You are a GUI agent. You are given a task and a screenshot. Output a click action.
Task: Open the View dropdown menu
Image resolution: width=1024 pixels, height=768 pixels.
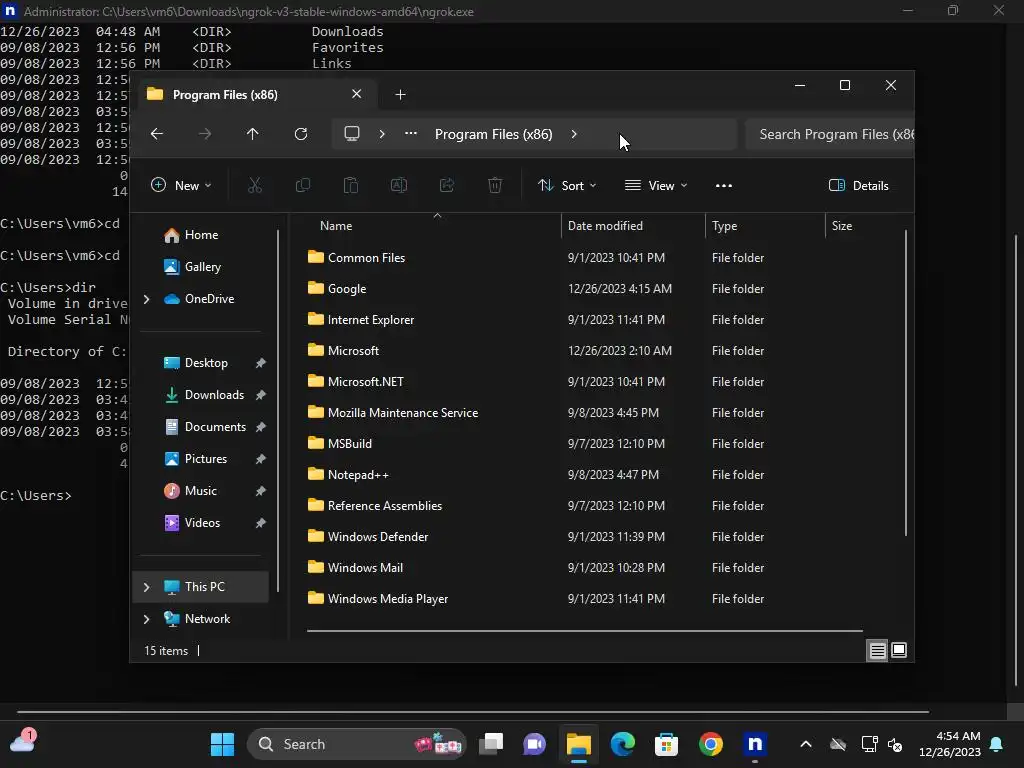tap(656, 185)
